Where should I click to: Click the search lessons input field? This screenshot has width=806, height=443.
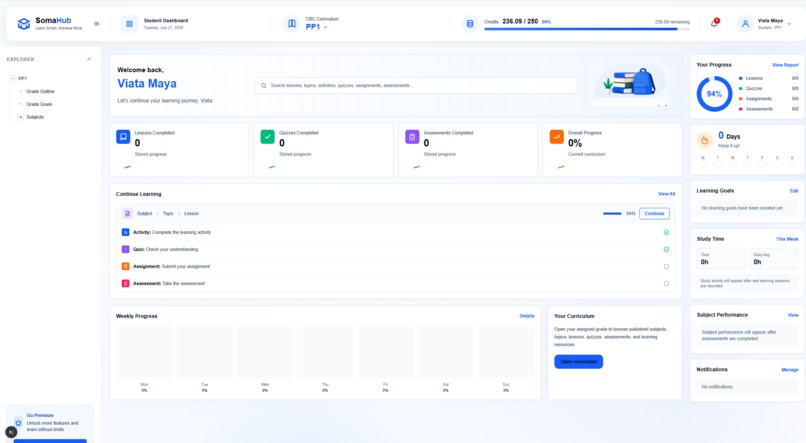tap(416, 85)
